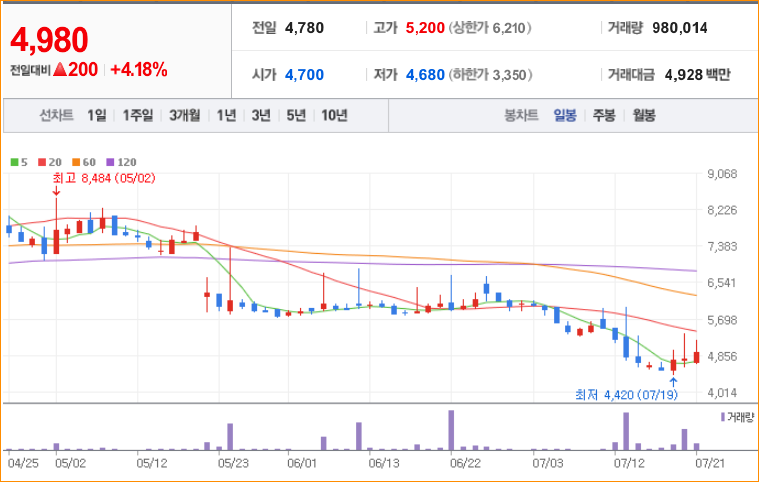Click the 선차트 label
Screen dimensions: 759x482
tap(56, 115)
